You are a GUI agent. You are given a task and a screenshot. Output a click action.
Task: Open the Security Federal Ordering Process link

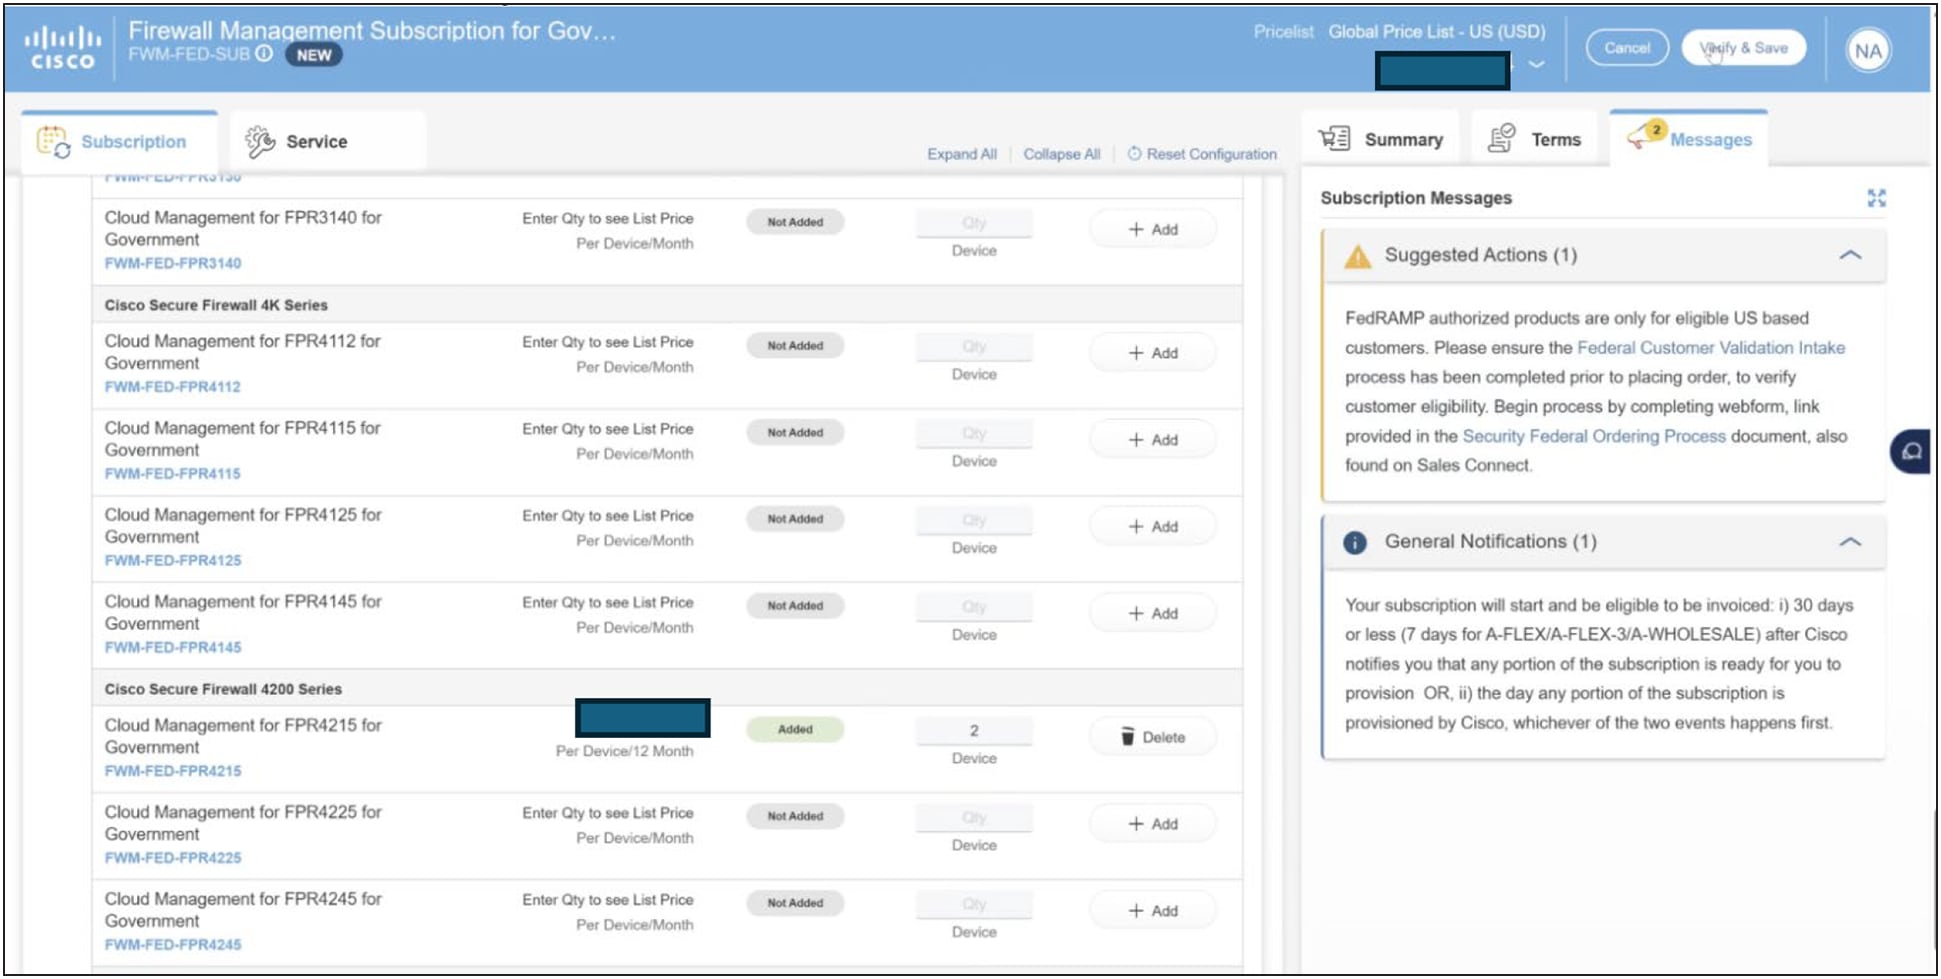tap(1594, 436)
